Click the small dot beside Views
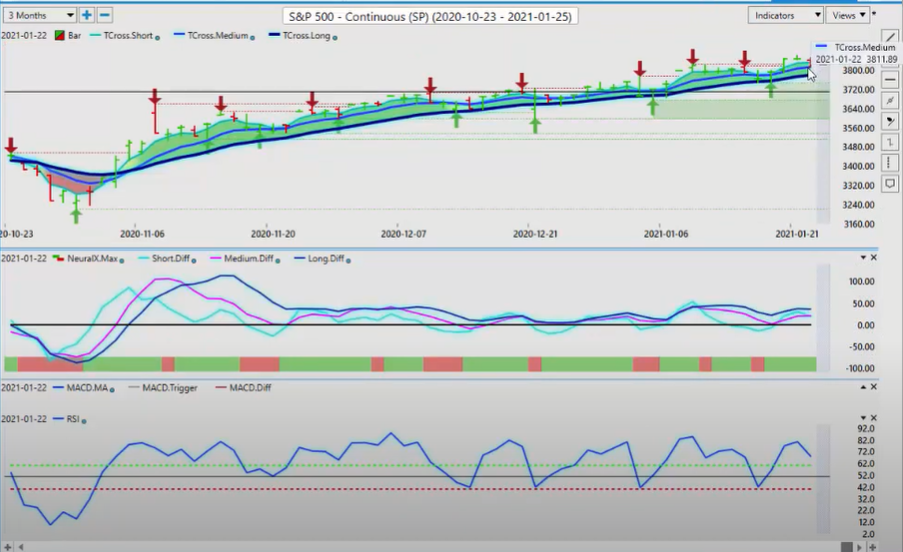This screenshot has height=552, width=903. point(875,13)
